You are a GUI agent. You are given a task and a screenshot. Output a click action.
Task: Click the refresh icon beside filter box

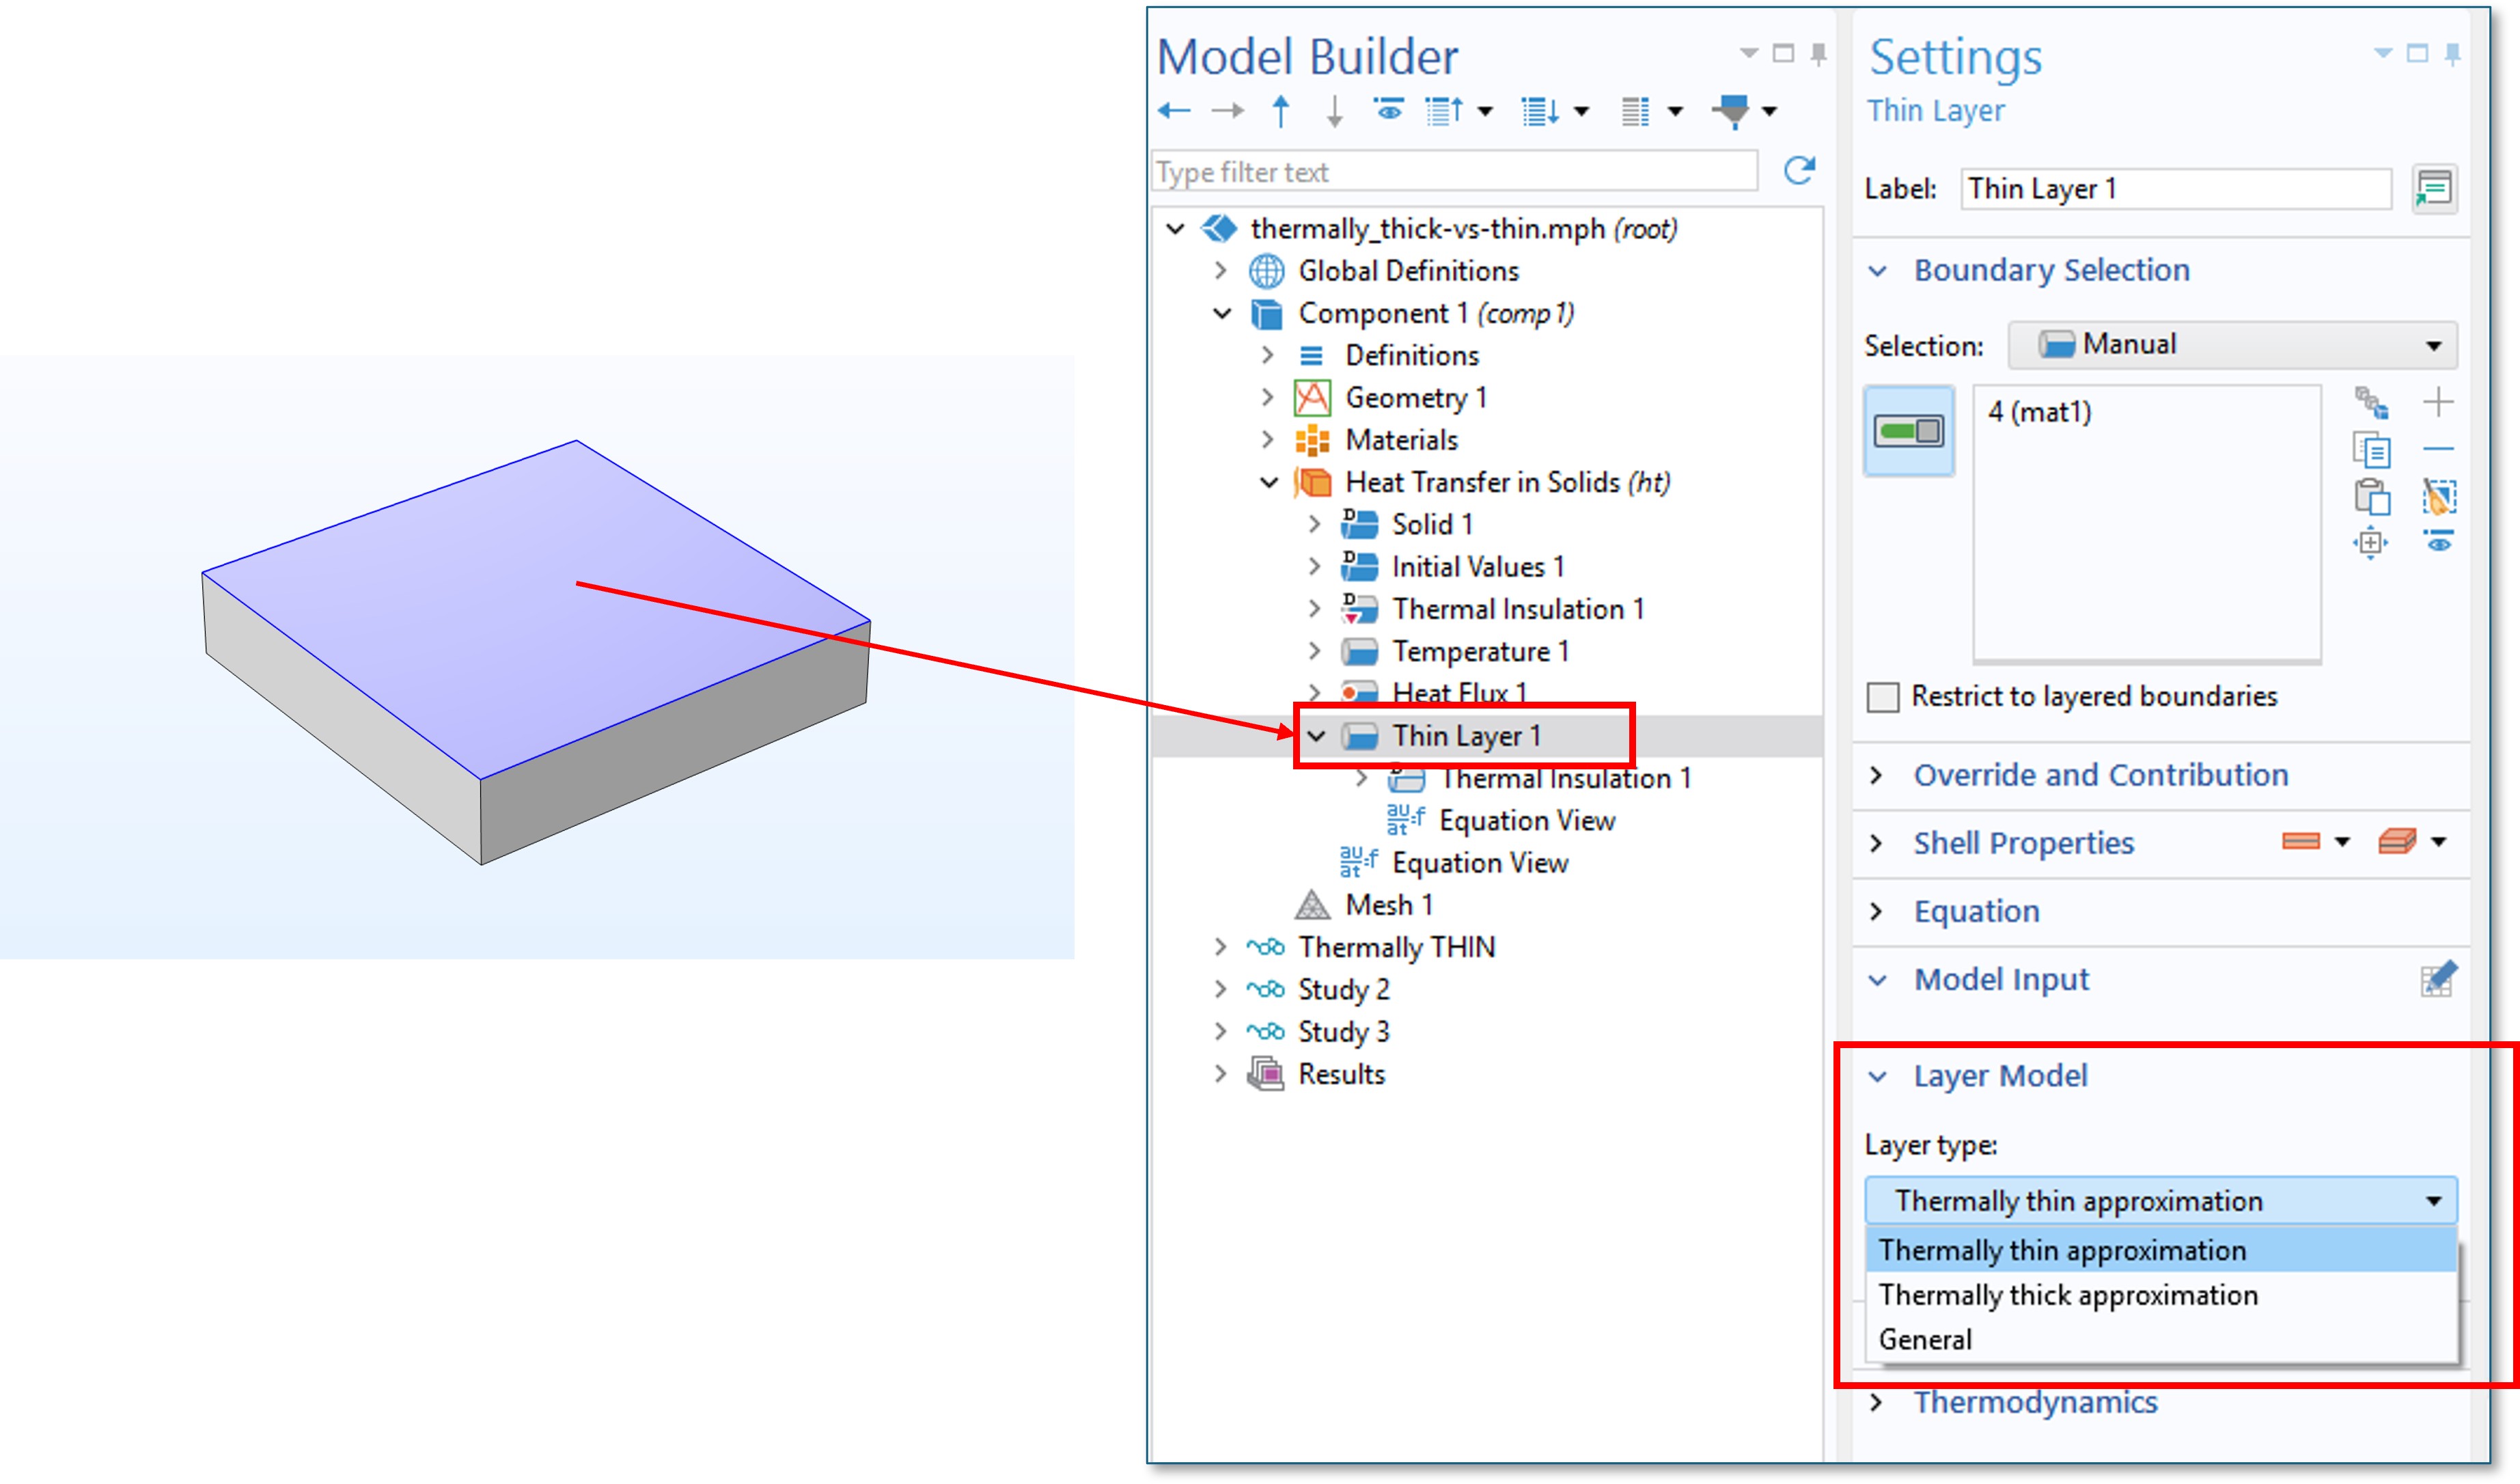click(x=1799, y=171)
